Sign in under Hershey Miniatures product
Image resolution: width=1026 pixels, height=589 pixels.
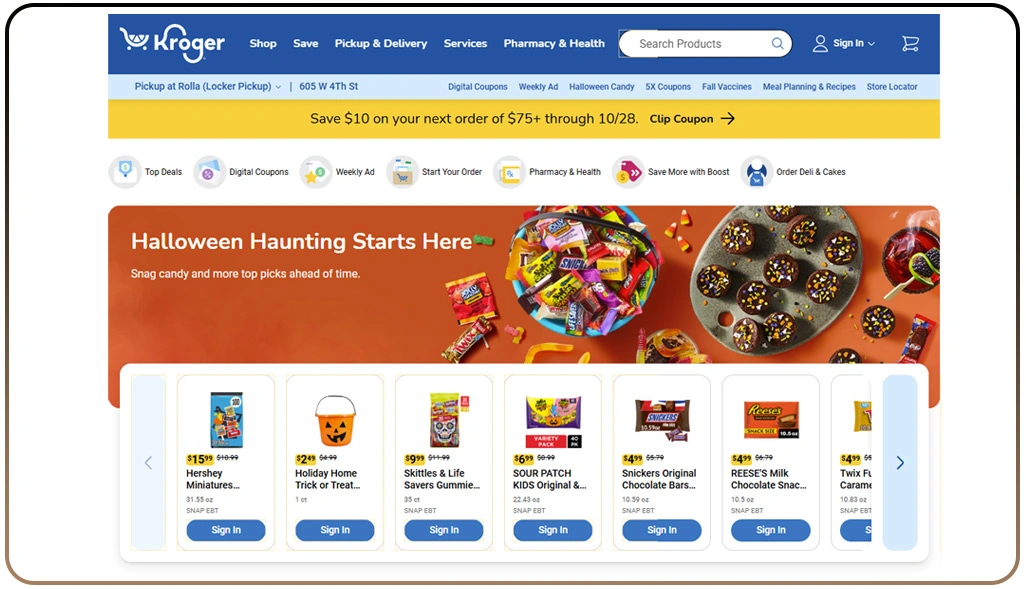[x=226, y=530]
